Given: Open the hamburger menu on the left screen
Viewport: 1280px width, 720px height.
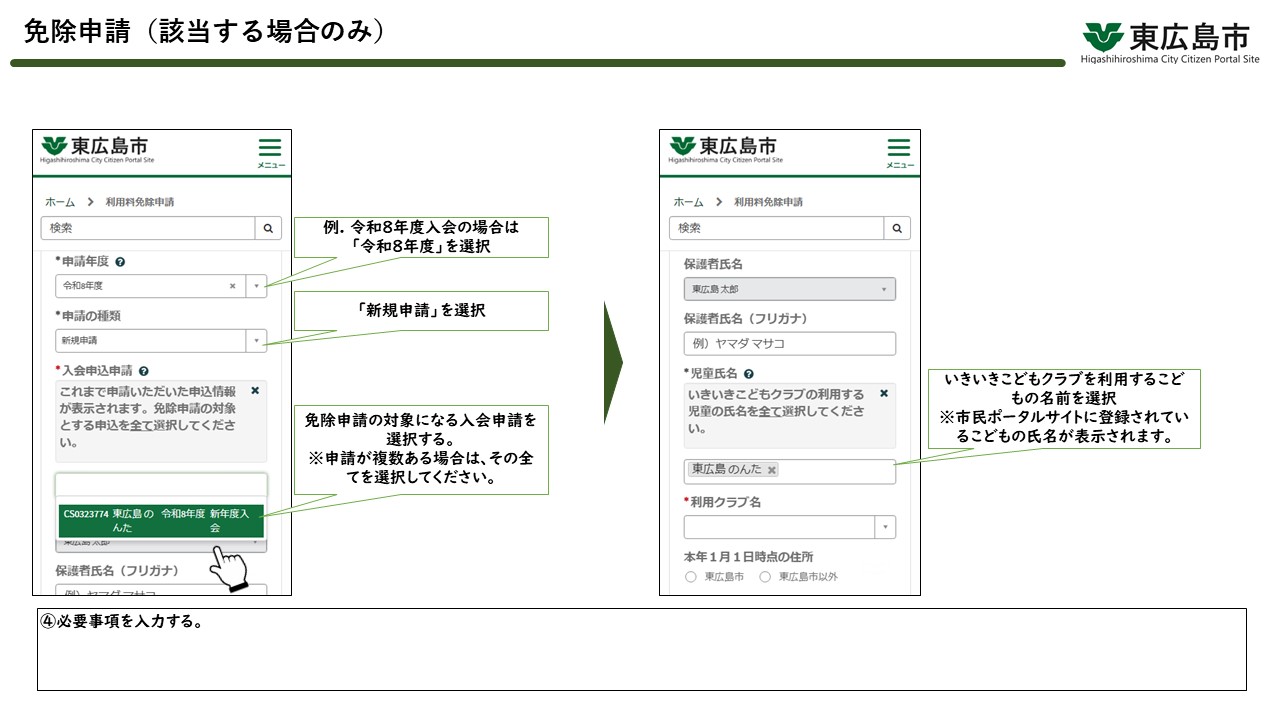Looking at the screenshot, I should point(270,147).
